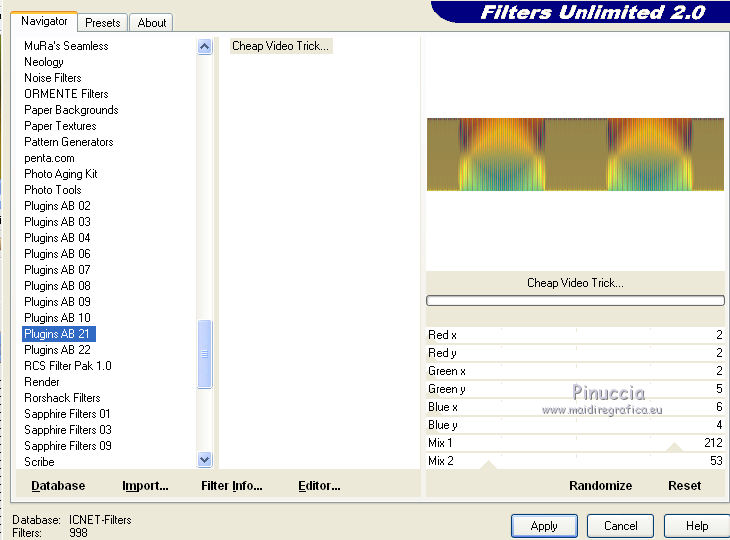This screenshot has height=540, width=730.
Task: Open the Import dialog
Action: coord(145,486)
